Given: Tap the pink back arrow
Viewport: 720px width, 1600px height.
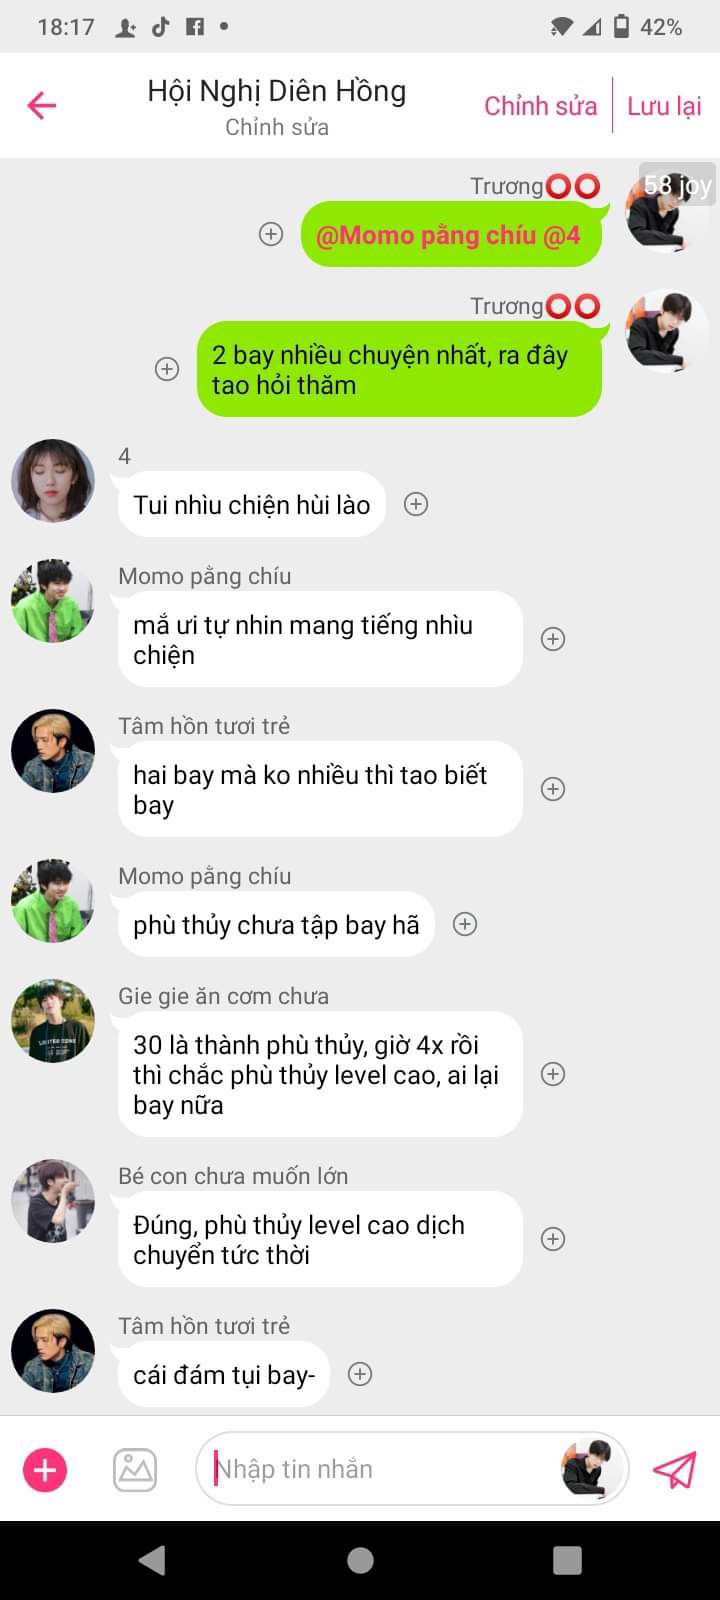Looking at the screenshot, I should pos(41,105).
